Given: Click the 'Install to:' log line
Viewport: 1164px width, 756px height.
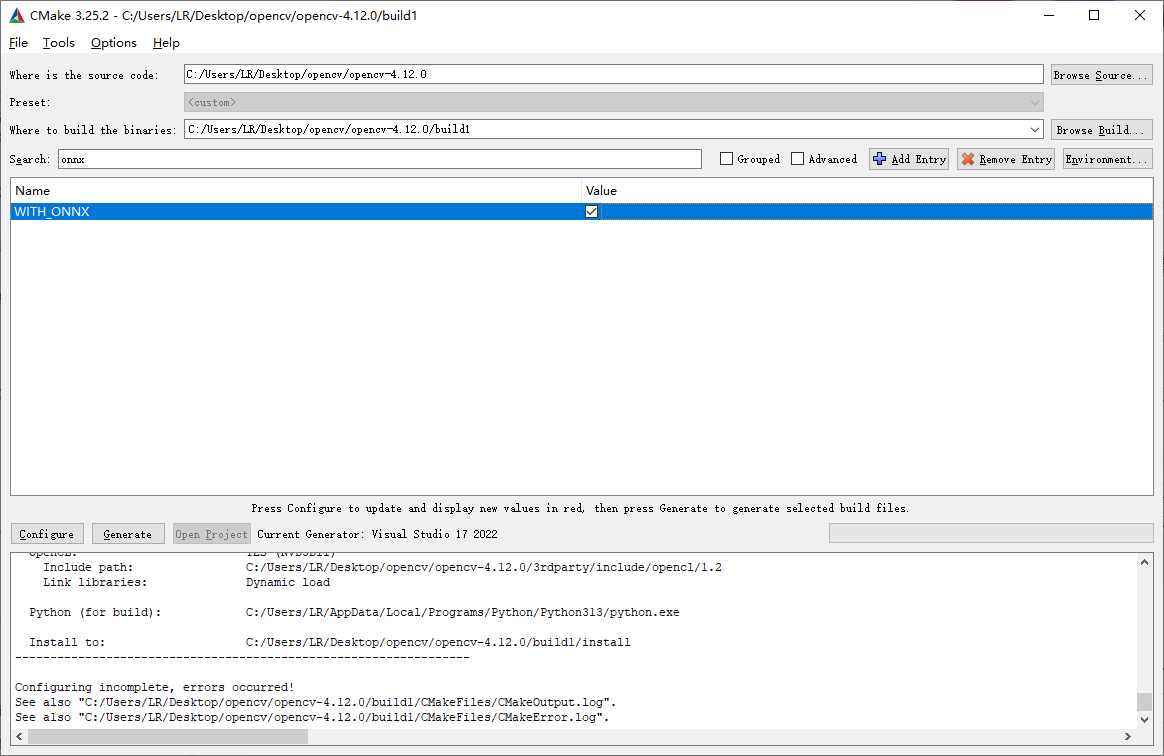Looking at the screenshot, I should [x=330, y=642].
